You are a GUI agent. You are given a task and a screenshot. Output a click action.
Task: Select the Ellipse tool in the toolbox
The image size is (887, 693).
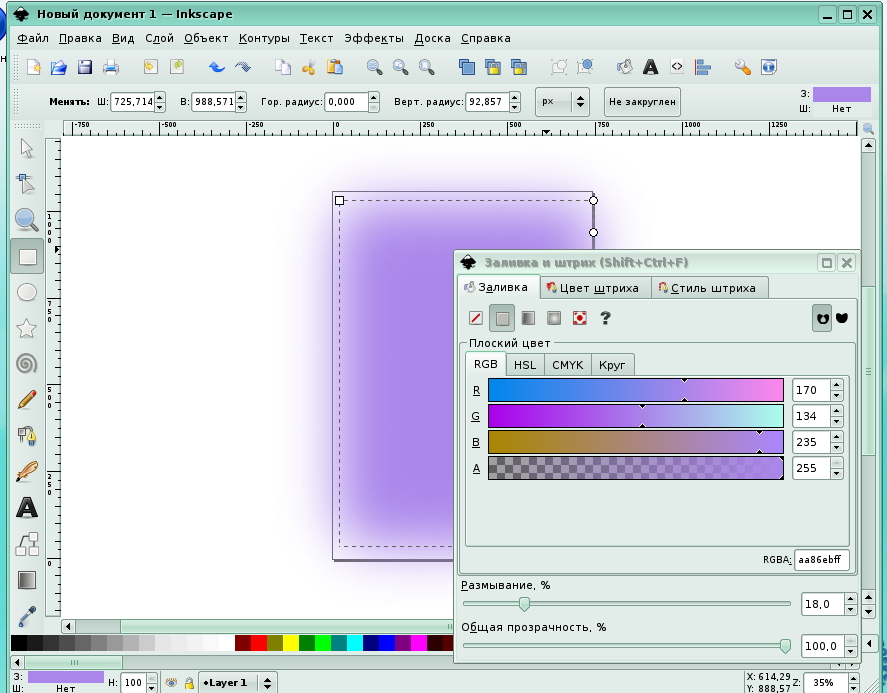(x=27, y=292)
